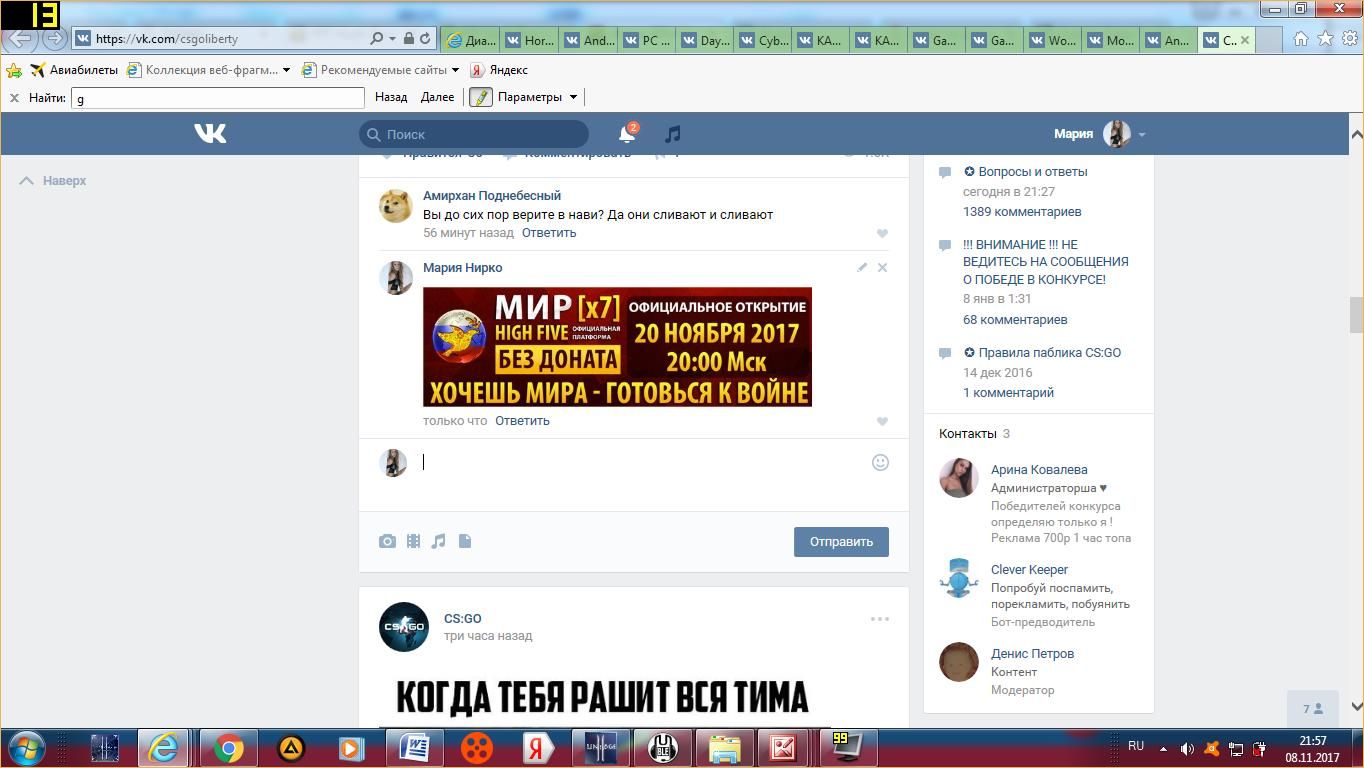Expand Рекомендуемые сайты dropdown arrow
Image resolution: width=1364 pixels, height=768 pixels.
click(455, 70)
